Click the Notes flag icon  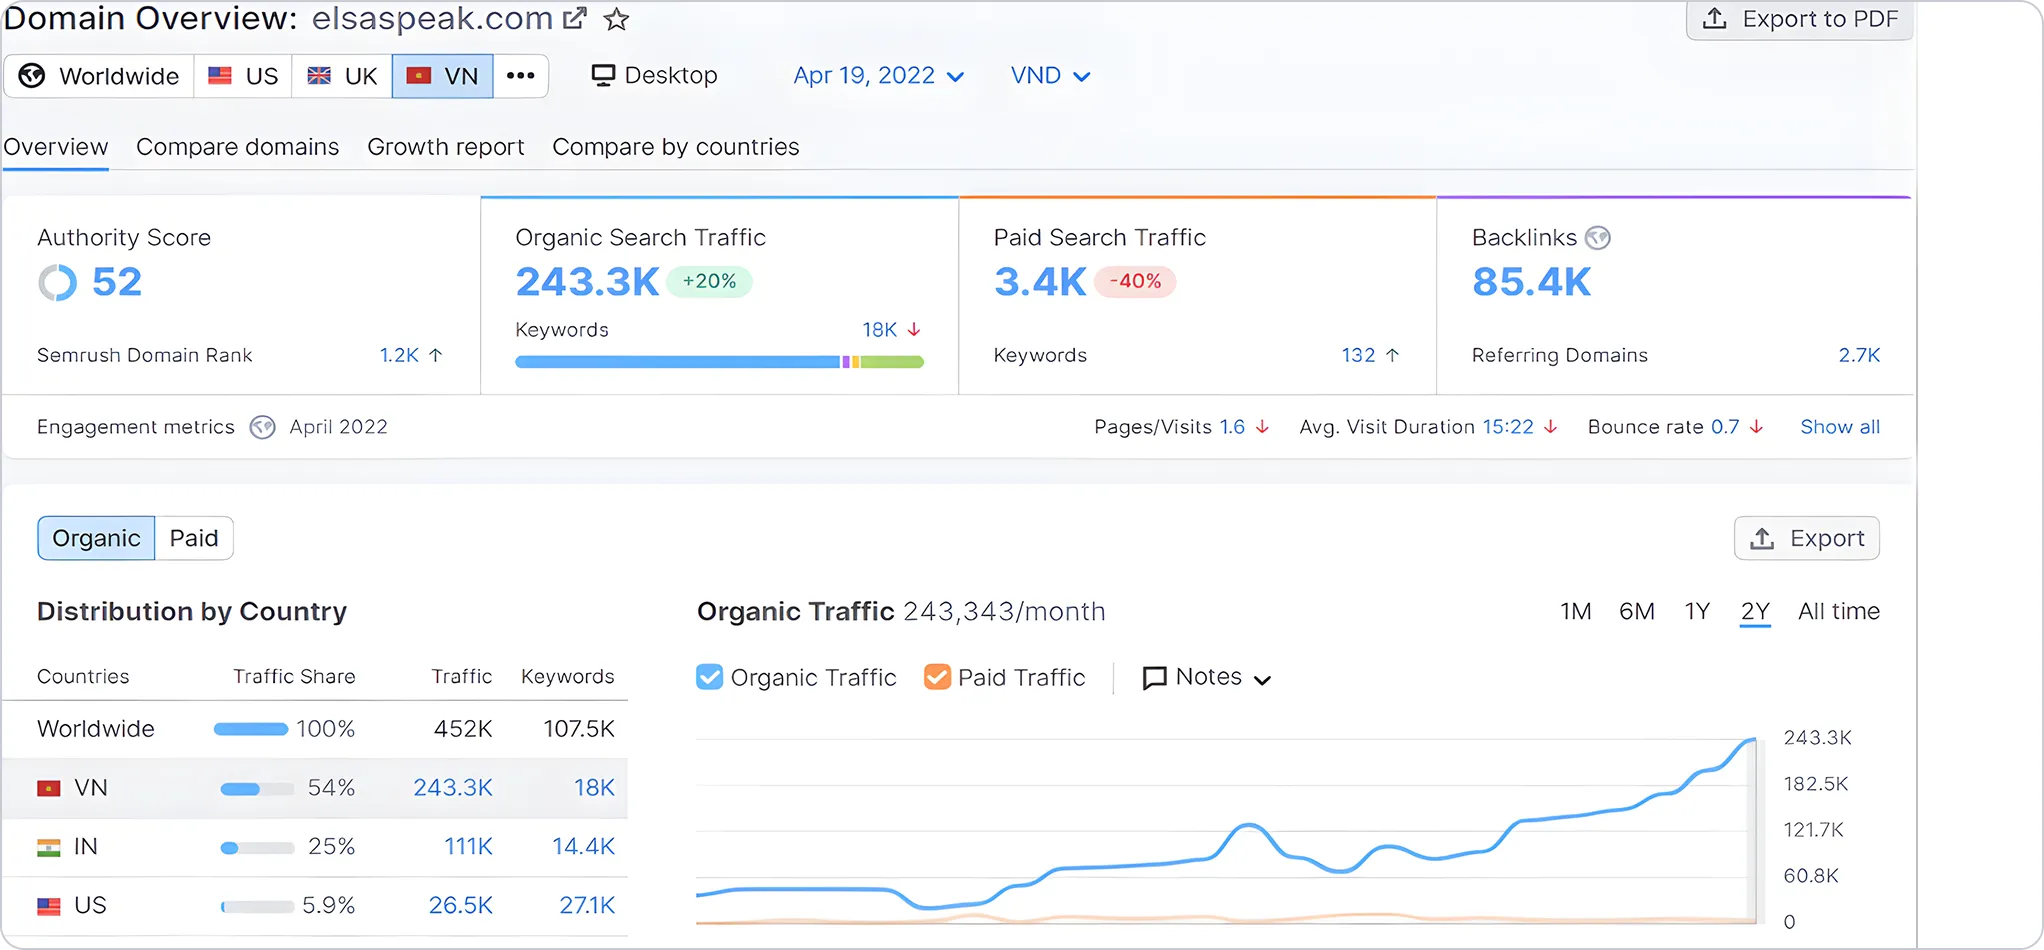pos(1155,677)
